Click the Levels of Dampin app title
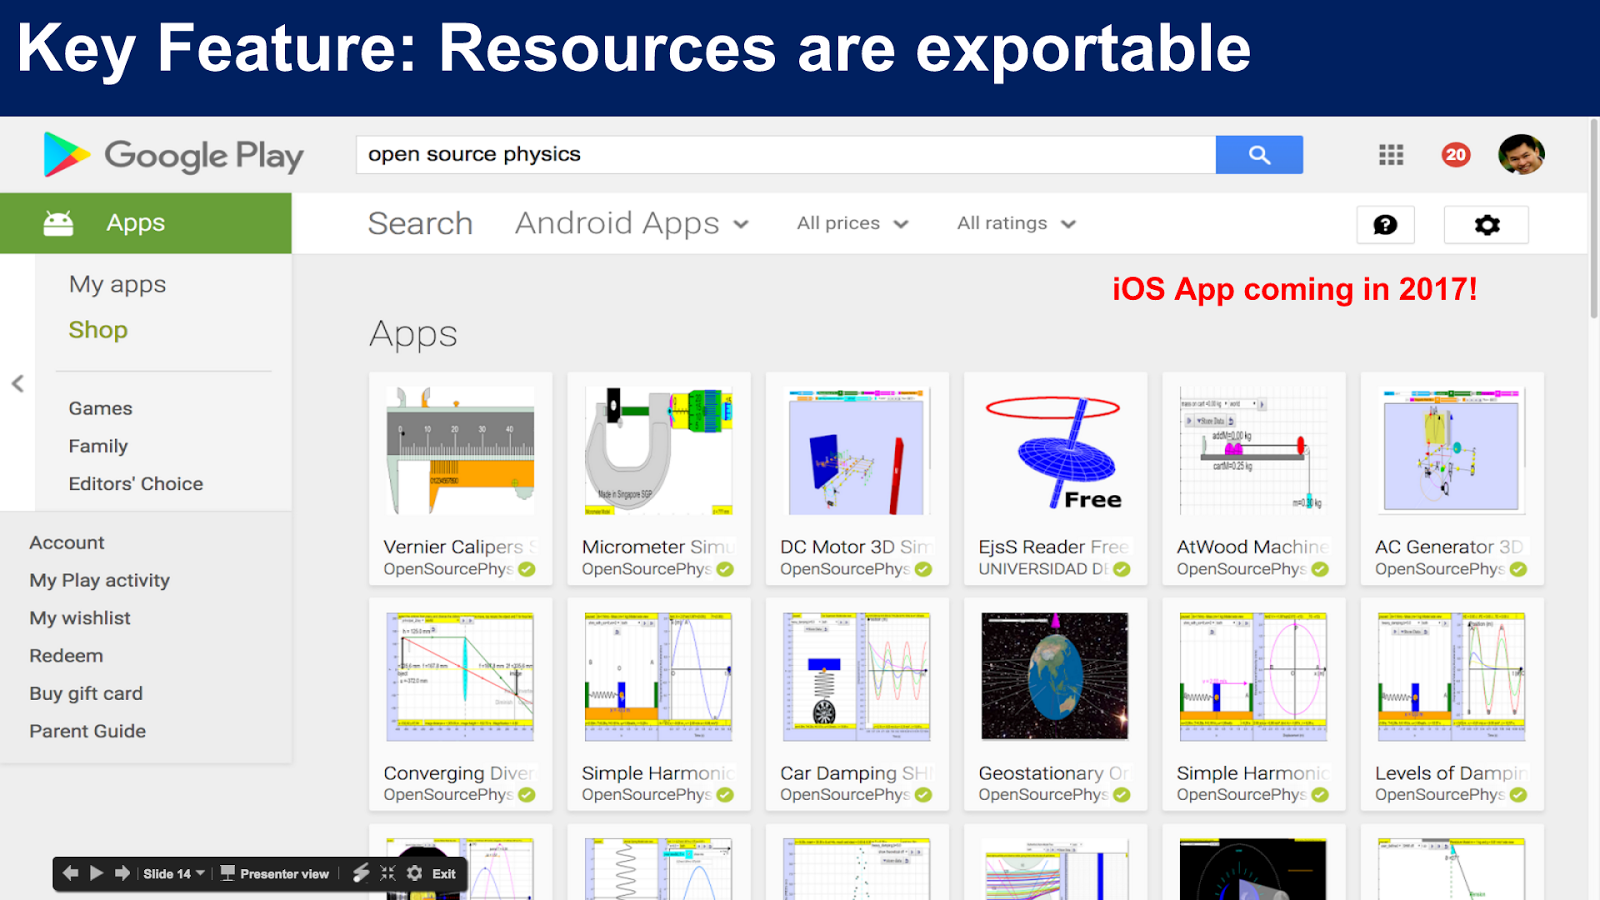Viewport: 1600px width, 900px height. pos(1451,773)
